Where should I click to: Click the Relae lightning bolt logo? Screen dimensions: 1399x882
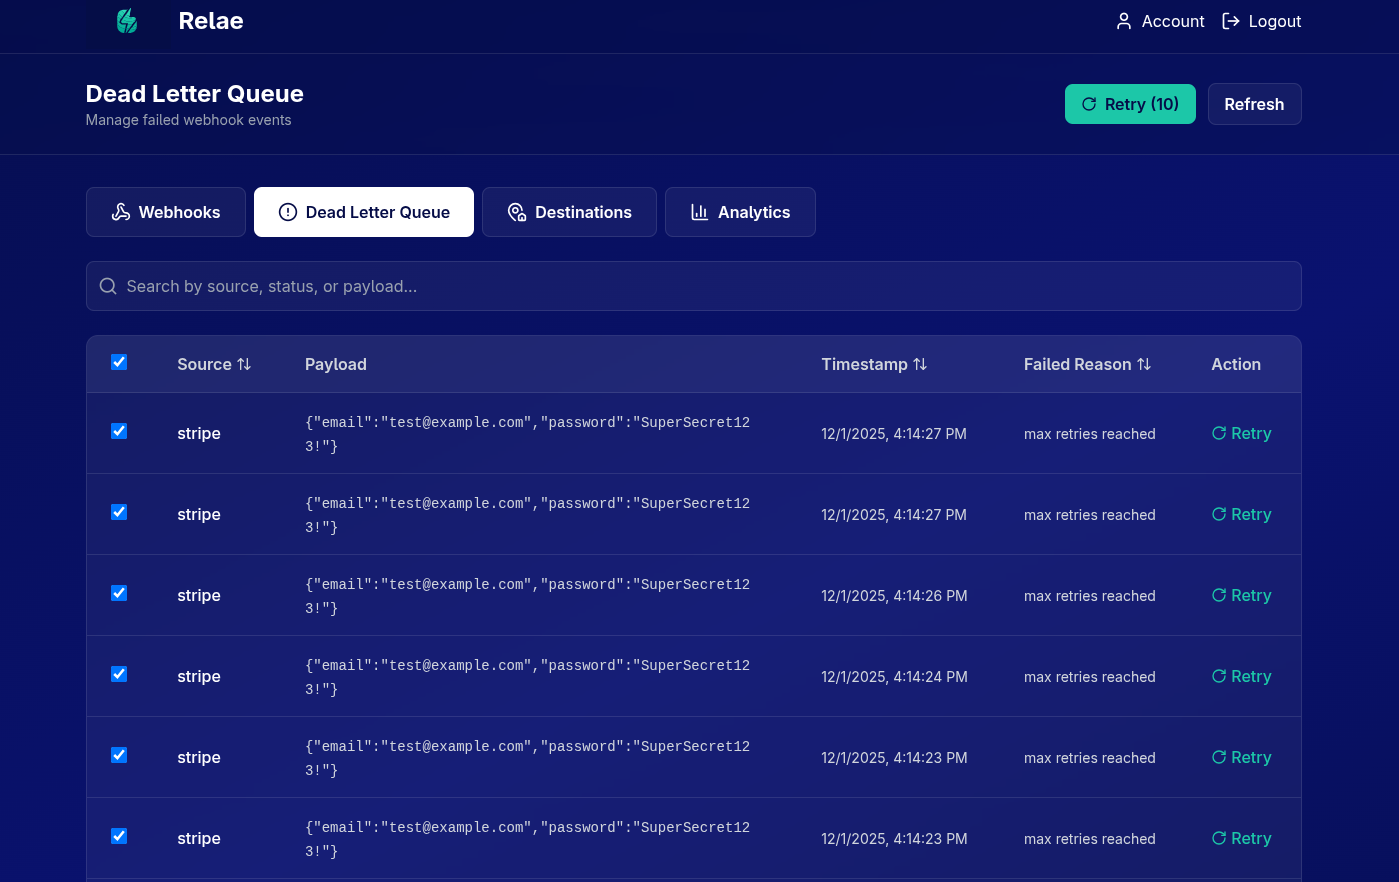pyautogui.click(x=127, y=21)
